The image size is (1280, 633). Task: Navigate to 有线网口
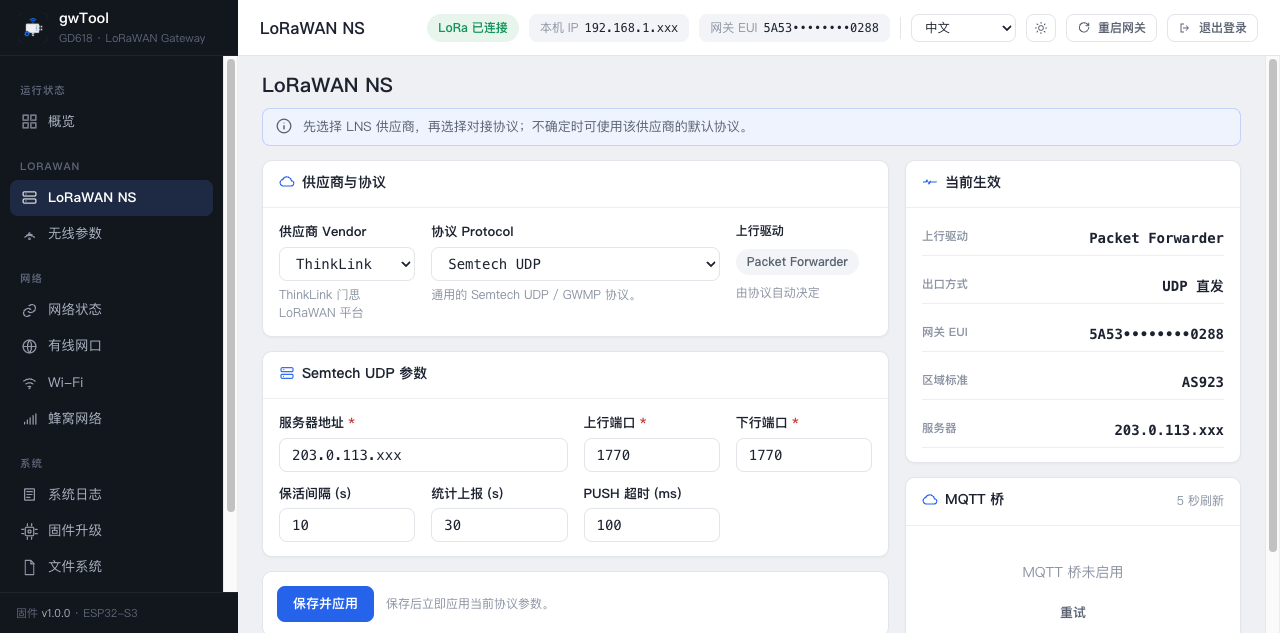pos(111,346)
